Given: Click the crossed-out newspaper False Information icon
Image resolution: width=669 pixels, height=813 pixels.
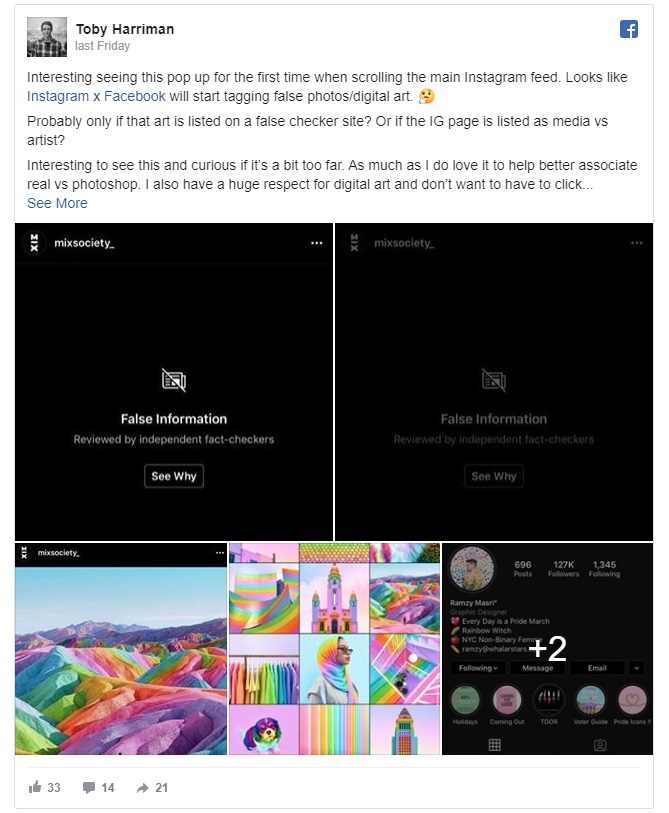Looking at the screenshot, I should (x=174, y=380).
